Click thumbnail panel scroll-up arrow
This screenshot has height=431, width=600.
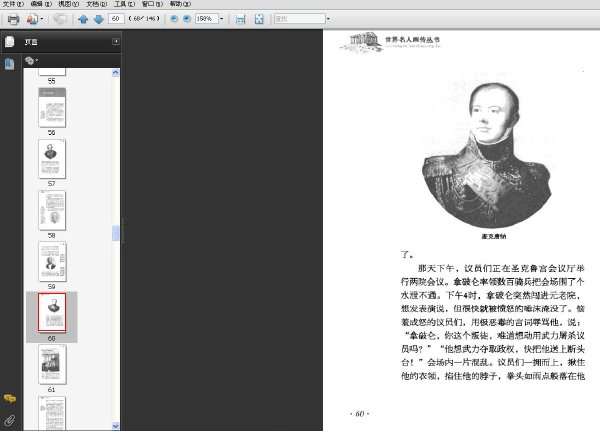coord(116,73)
